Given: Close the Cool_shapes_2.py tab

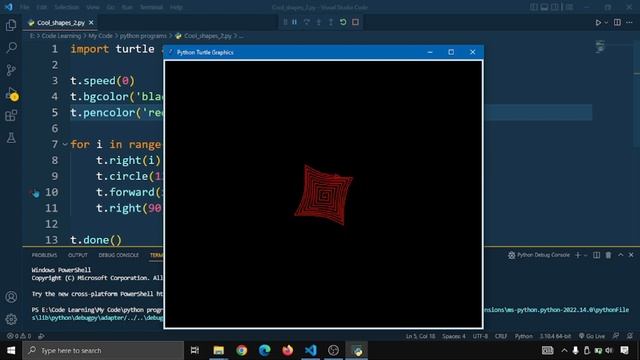Looking at the screenshot, I should point(91,22).
